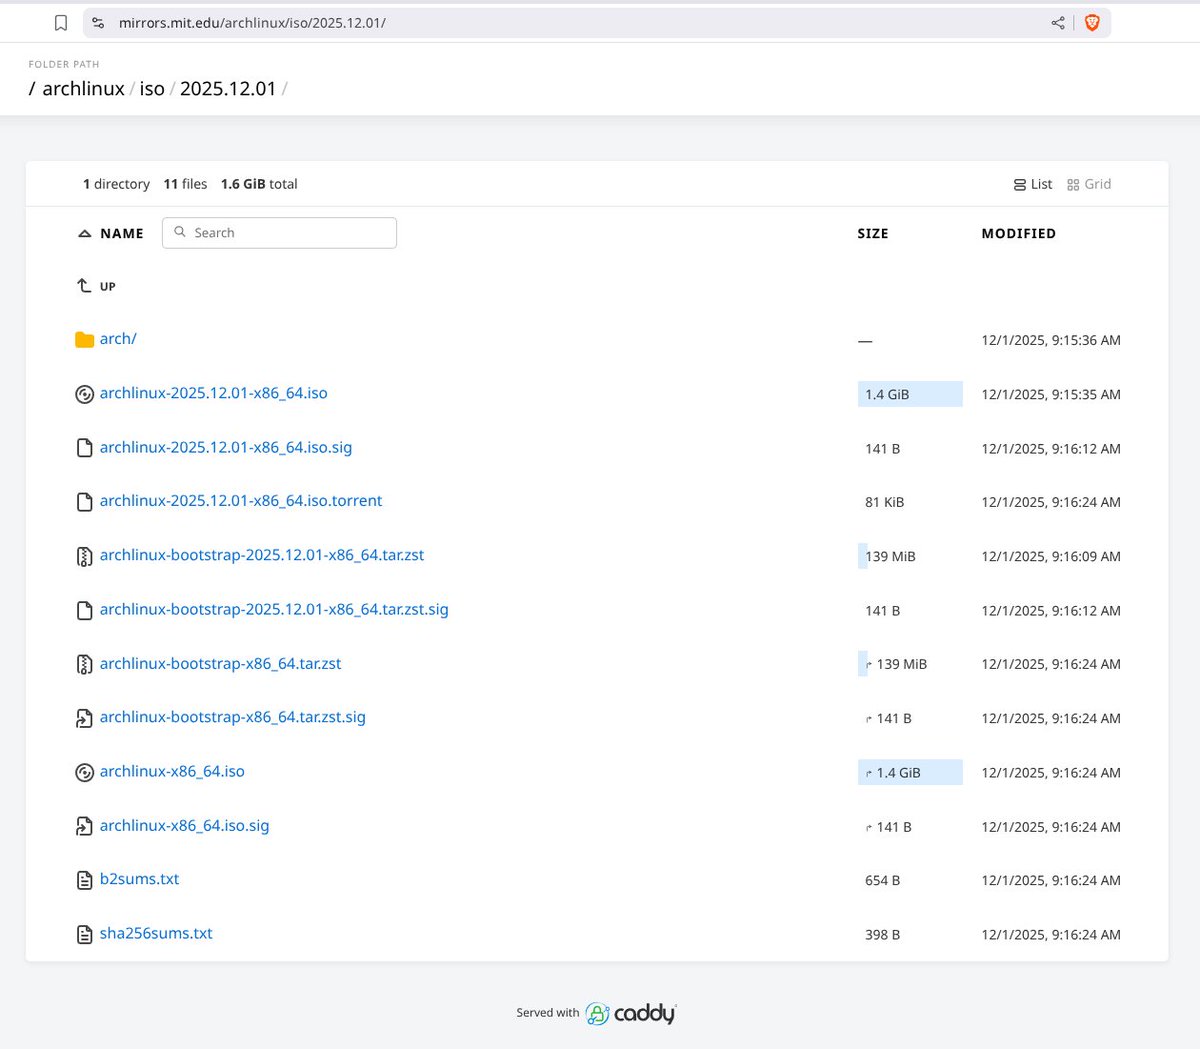Image resolution: width=1200 pixels, height=1049 pixels.
Task: Go to the iso folder in the path
Action: [152, 88]
